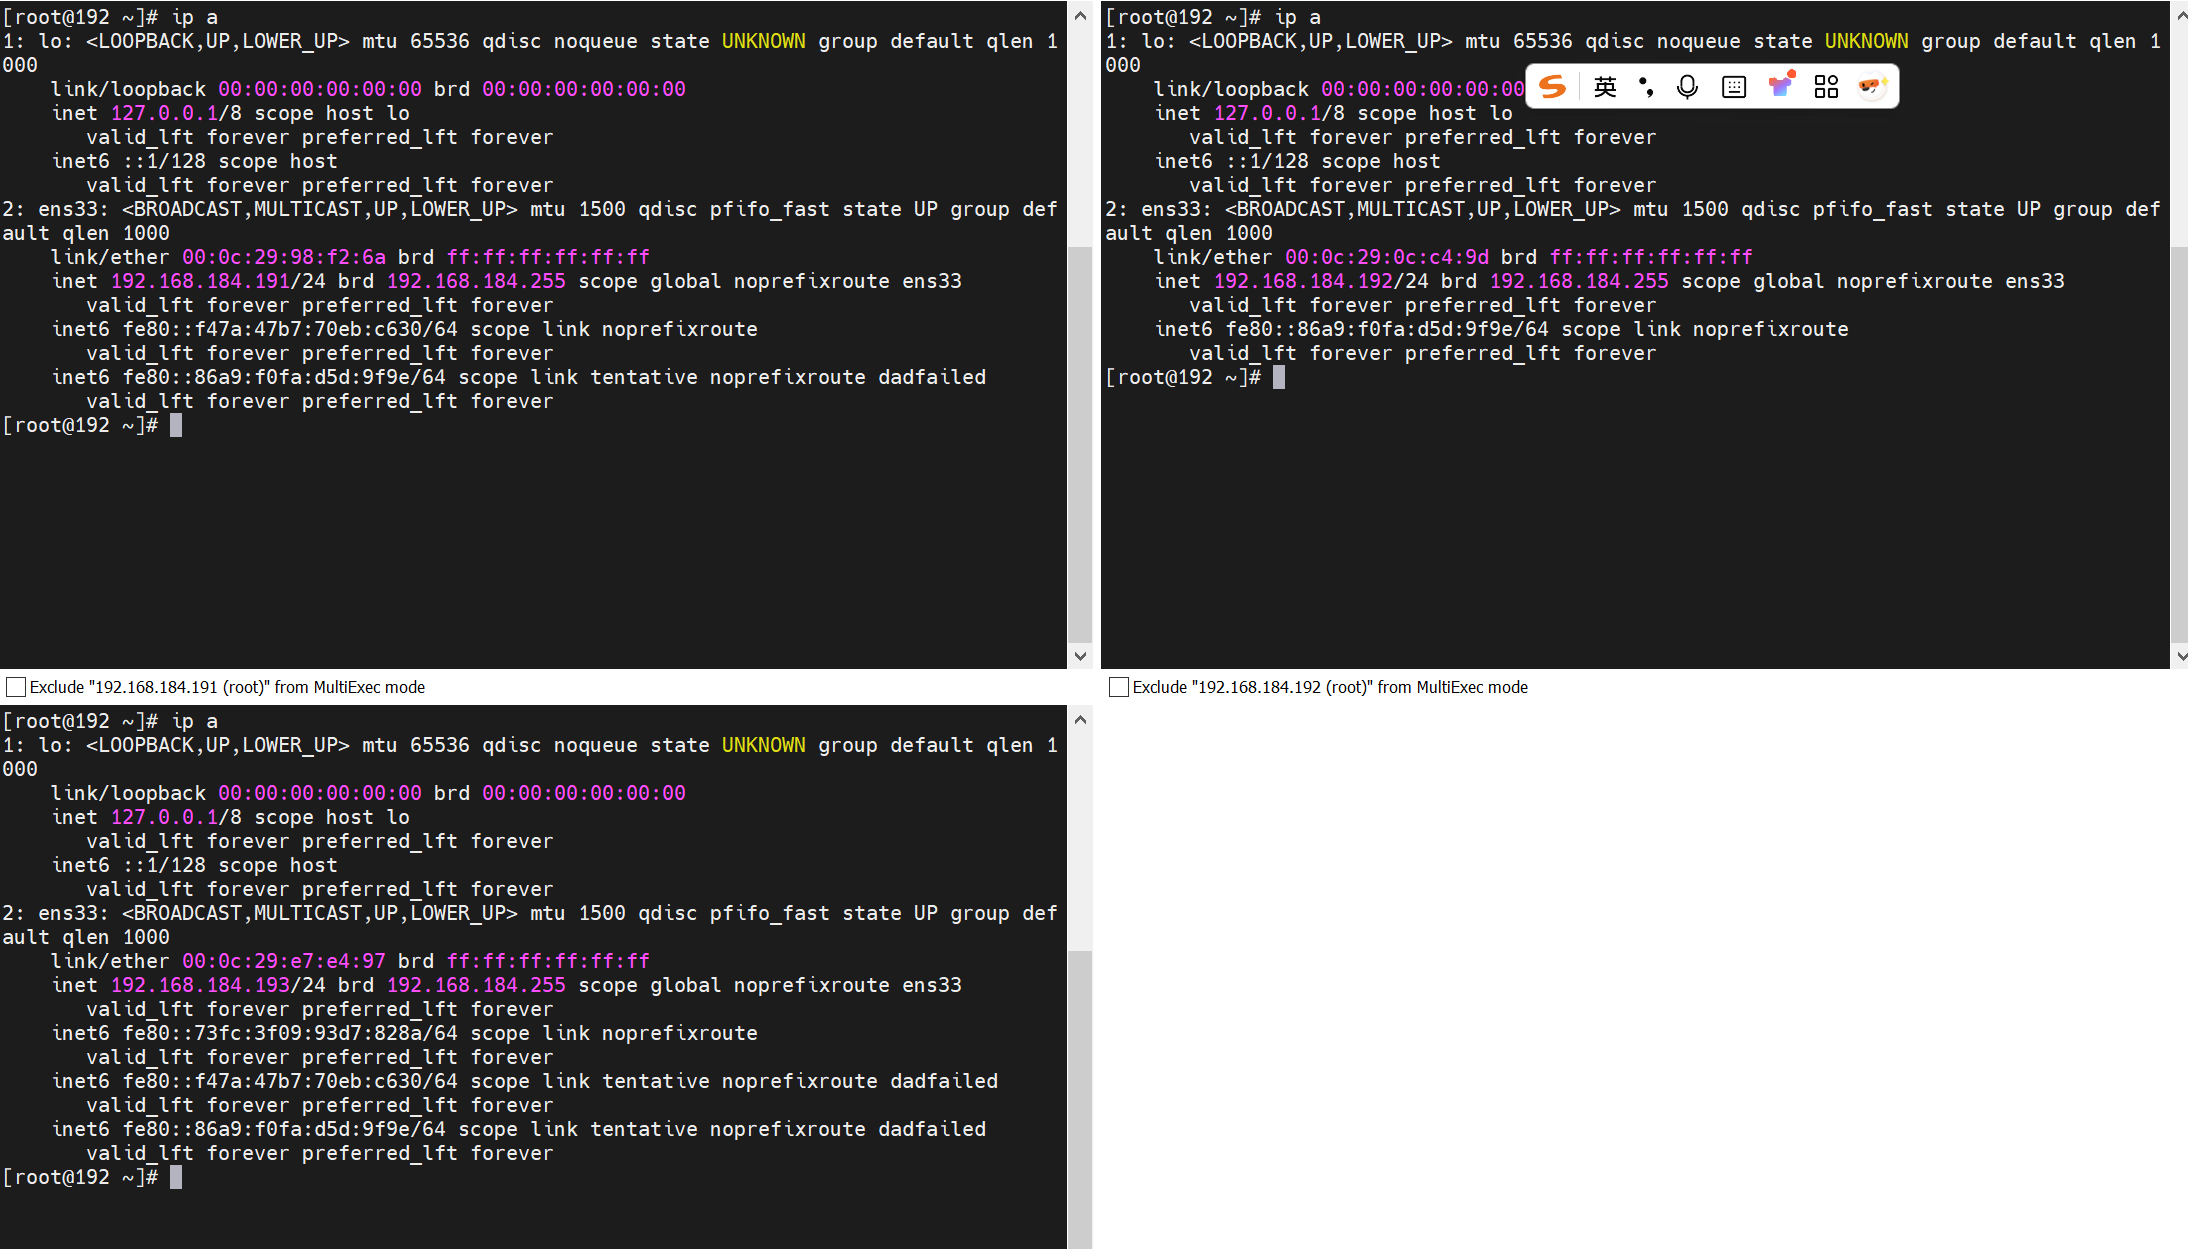Open the on-screen soft keyboard icon
This screenshot has height=1249, width=2188.
click(1733, 86)
